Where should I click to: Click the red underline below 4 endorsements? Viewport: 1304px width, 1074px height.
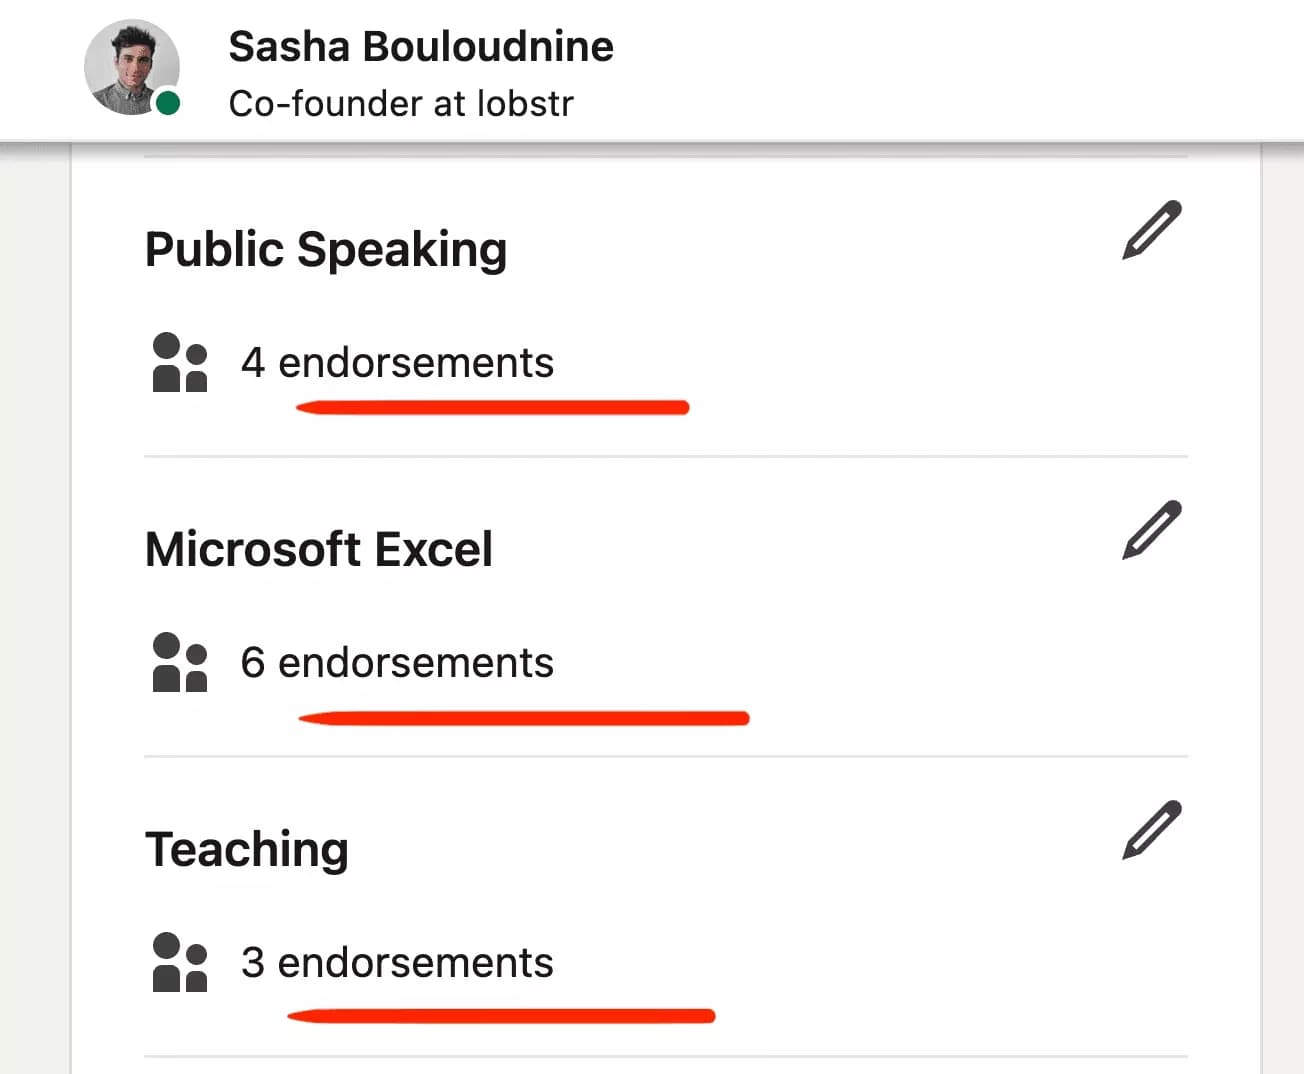click(492, 406)
